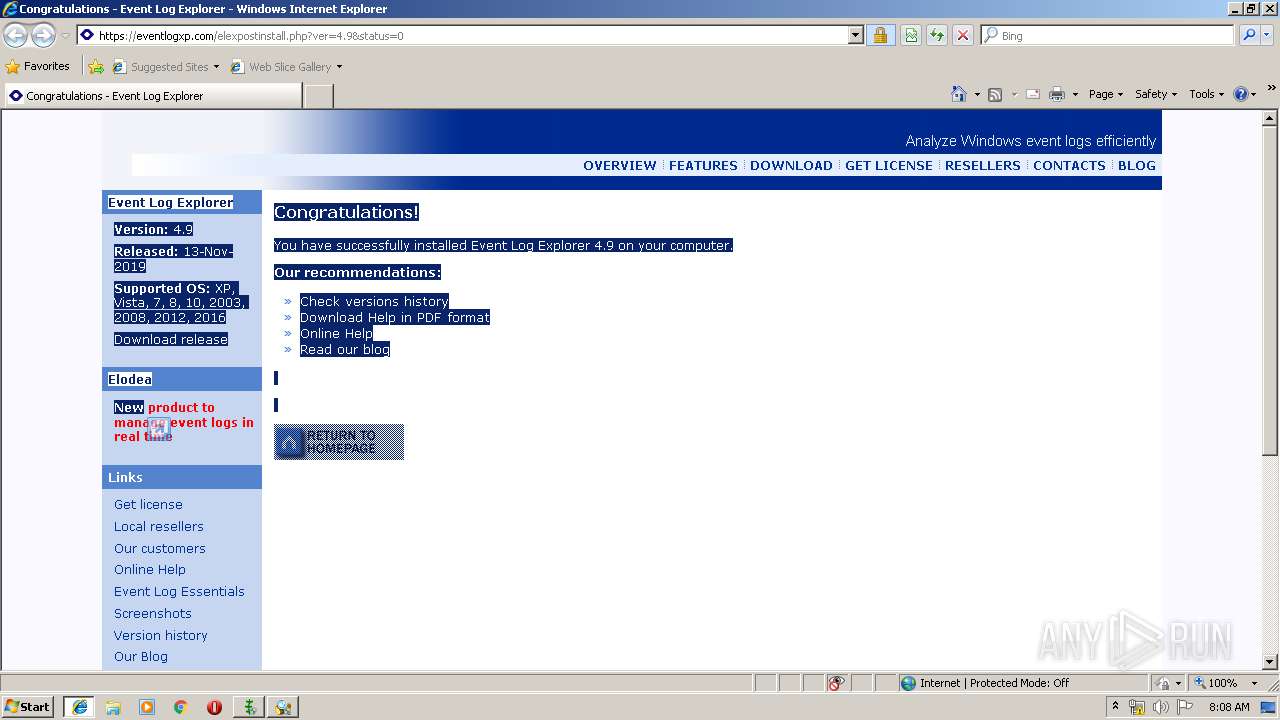Viewport: 1280px width, 720px height.
Task: Click Event Log Essentials sidebar link
Action: 179,591
